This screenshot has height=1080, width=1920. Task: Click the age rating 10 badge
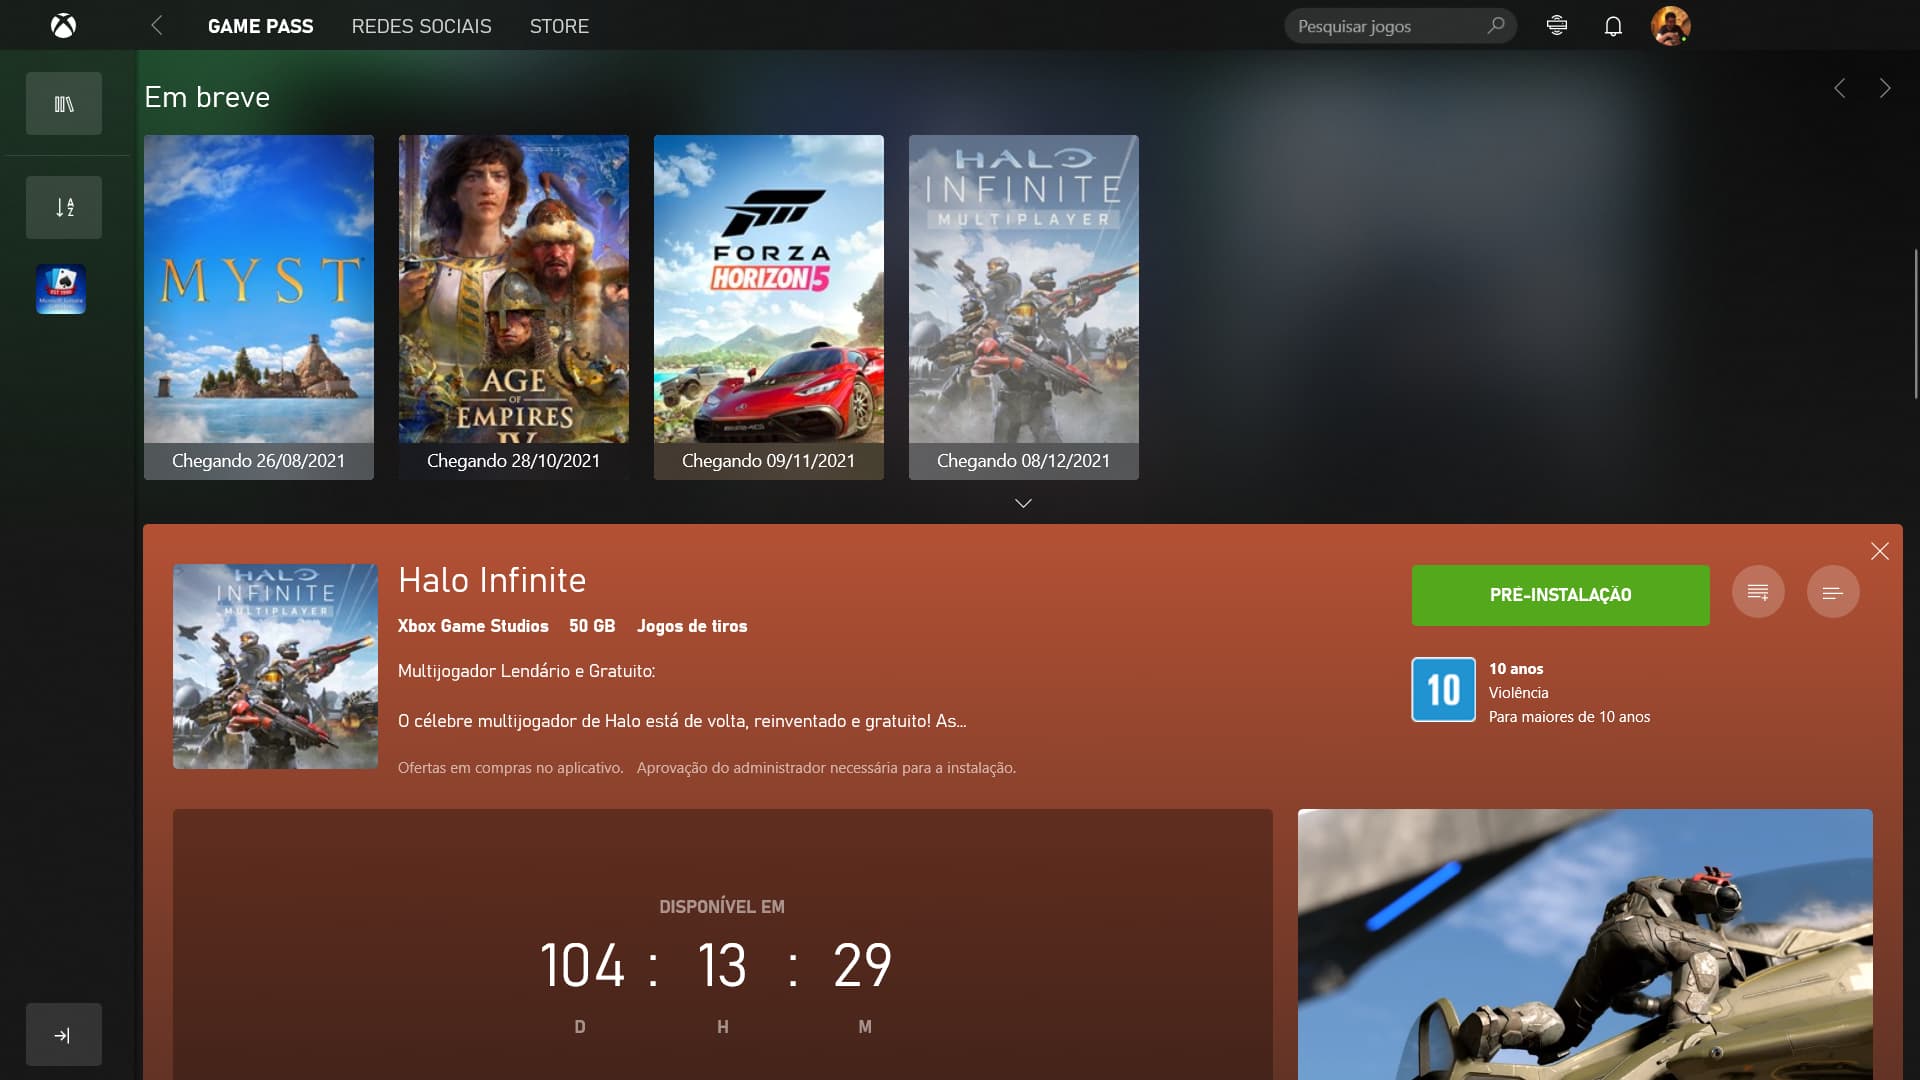[1443, 689]
